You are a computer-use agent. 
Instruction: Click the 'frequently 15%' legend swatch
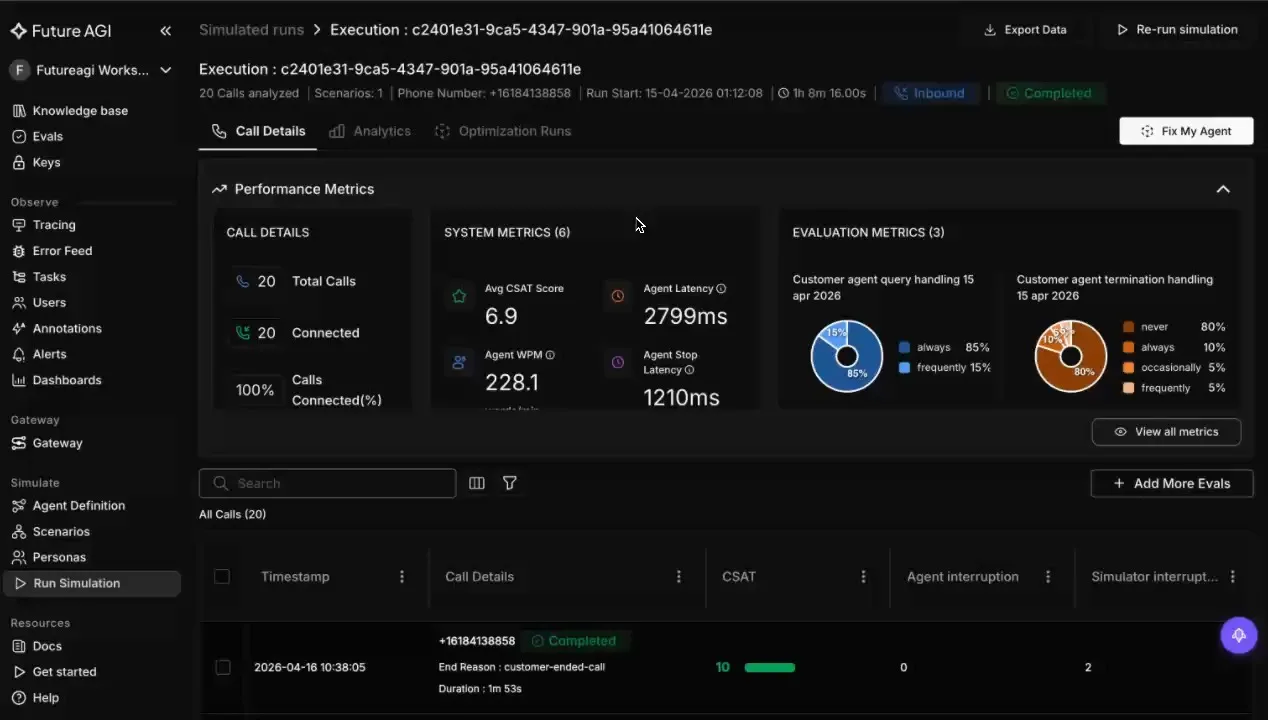pos(905,368)
